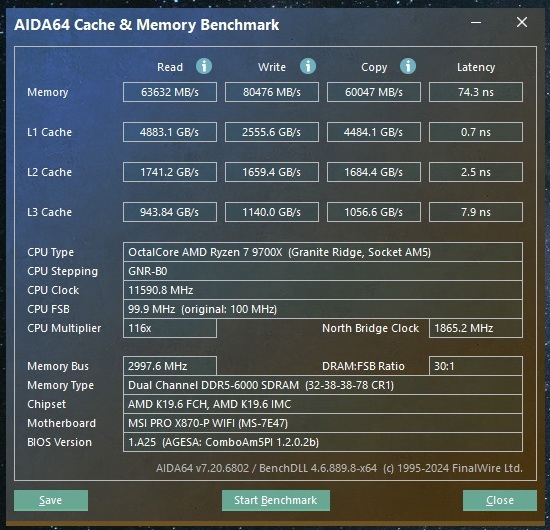Viewport: 550px width, 530px height.
Task: Click L2 Cache Latency 2.5 ns
Action: tap(476, 172)
